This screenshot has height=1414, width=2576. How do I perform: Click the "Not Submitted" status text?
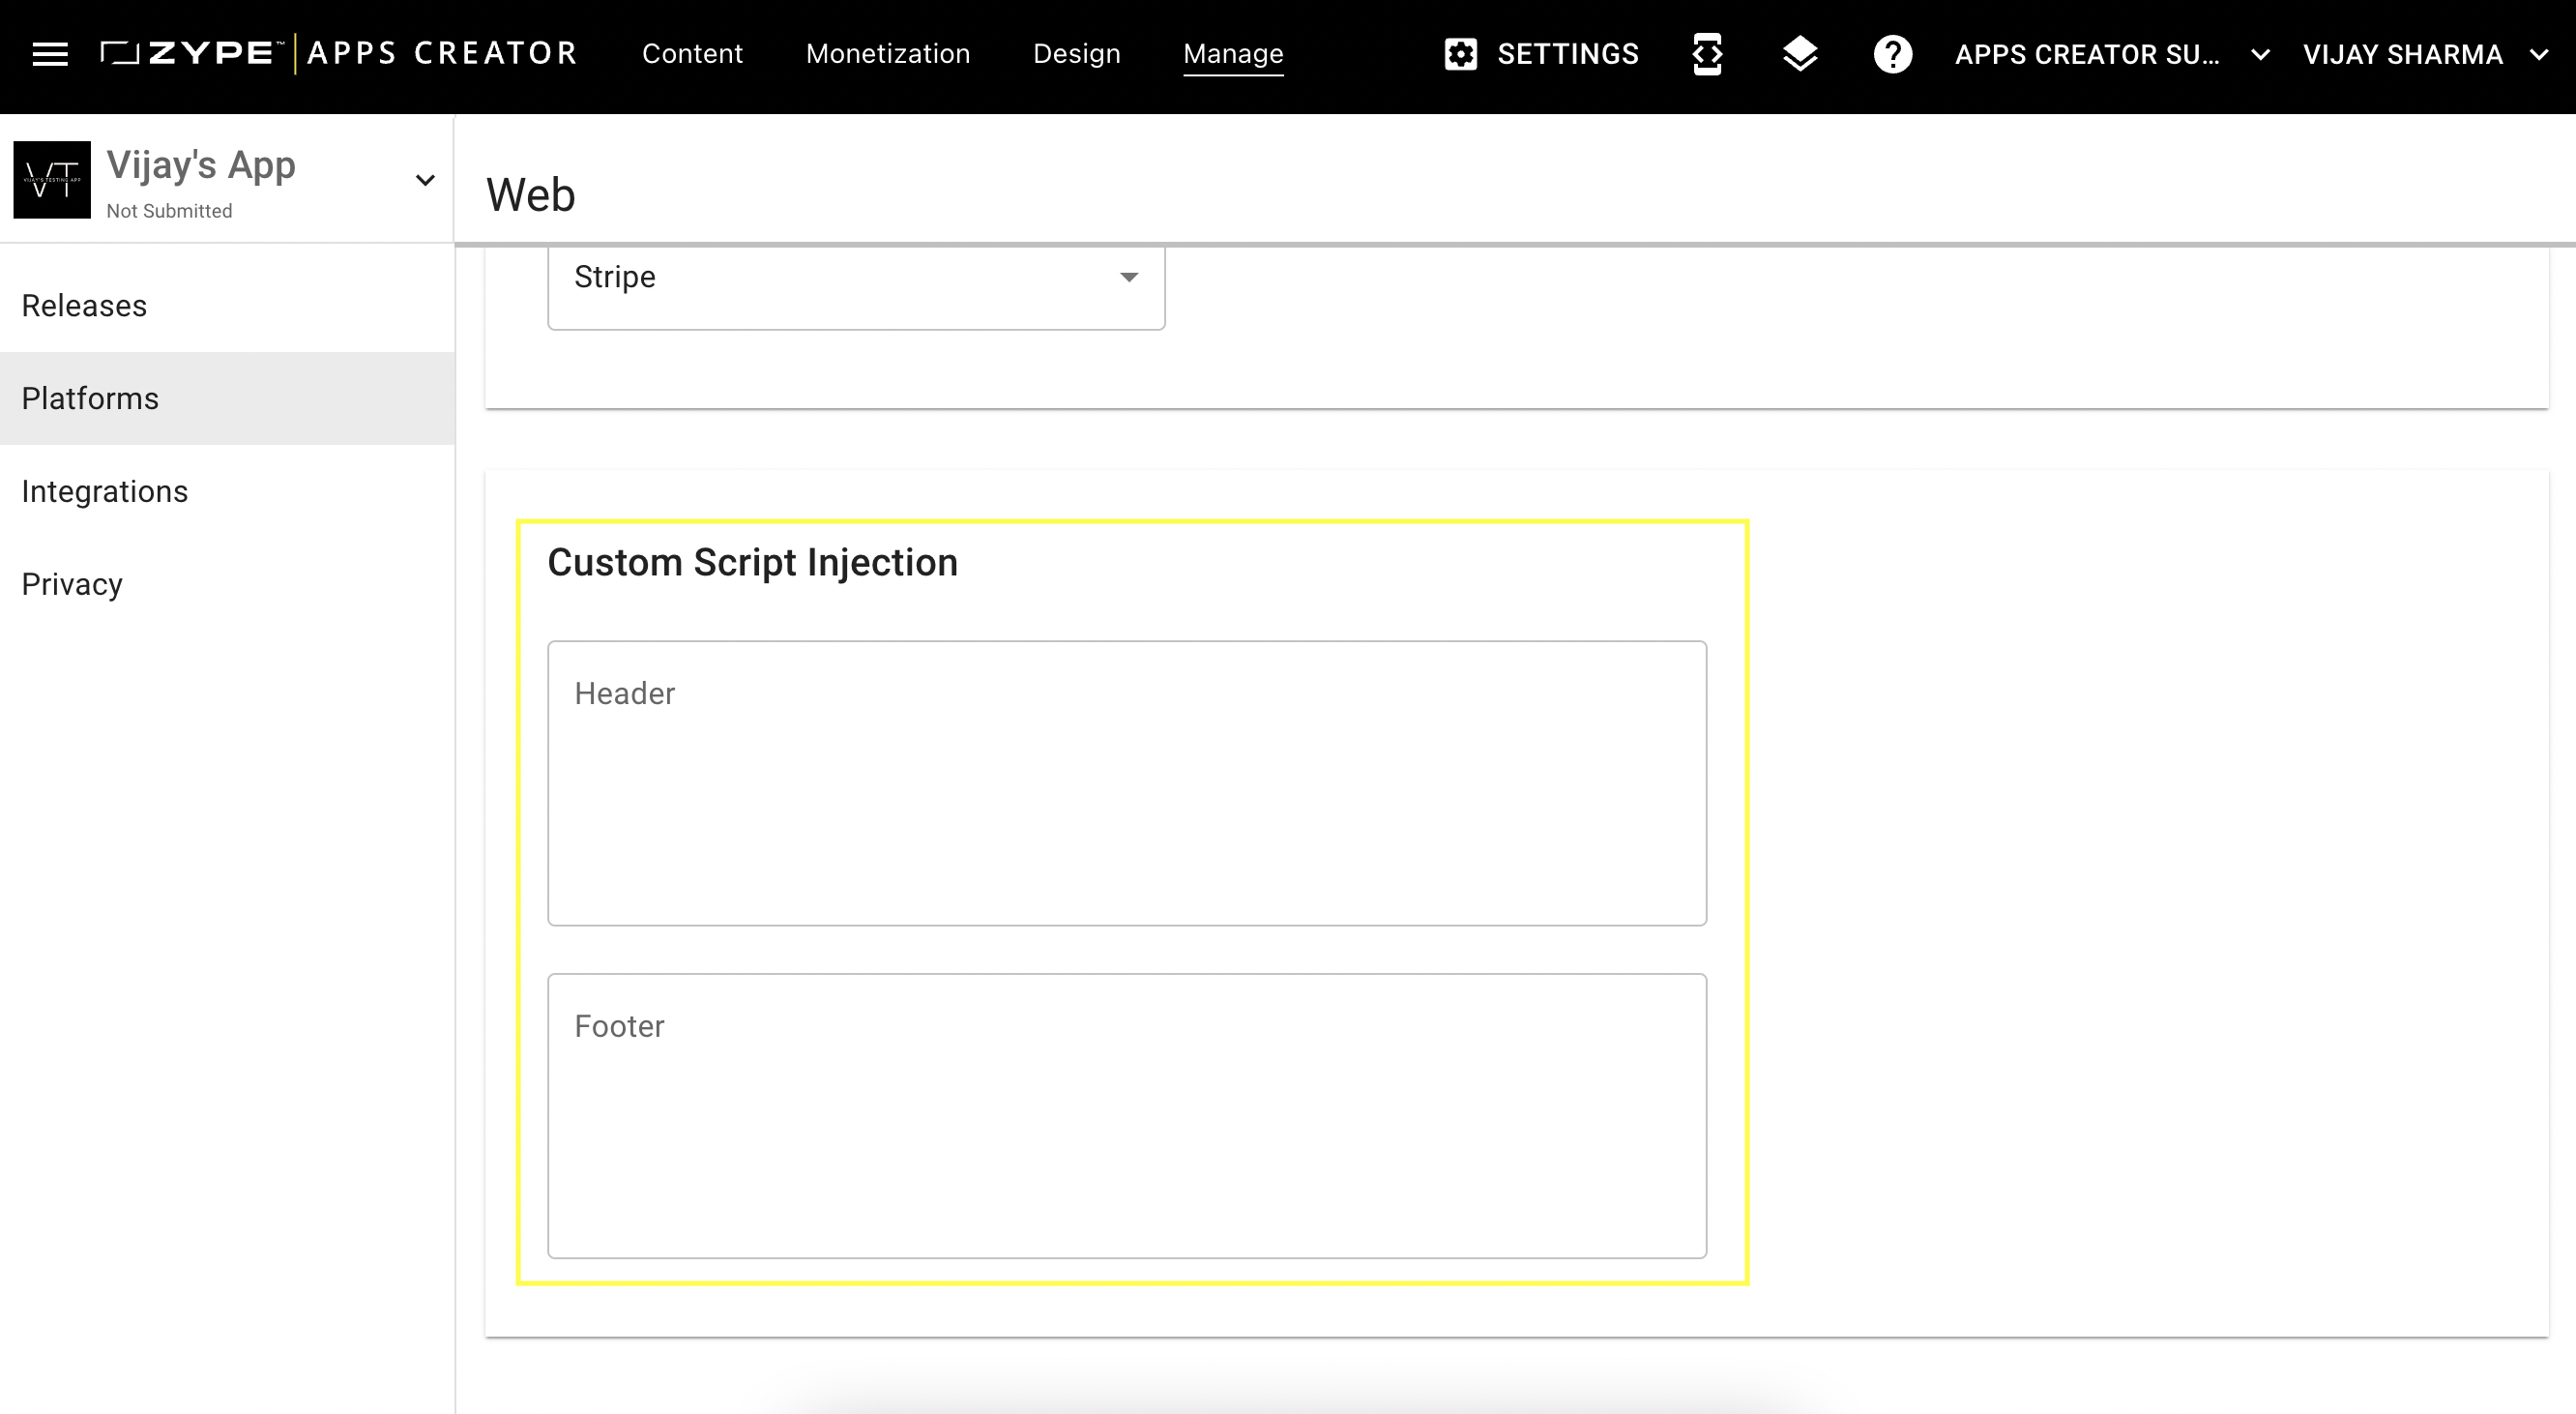click(x=169, y=211)
